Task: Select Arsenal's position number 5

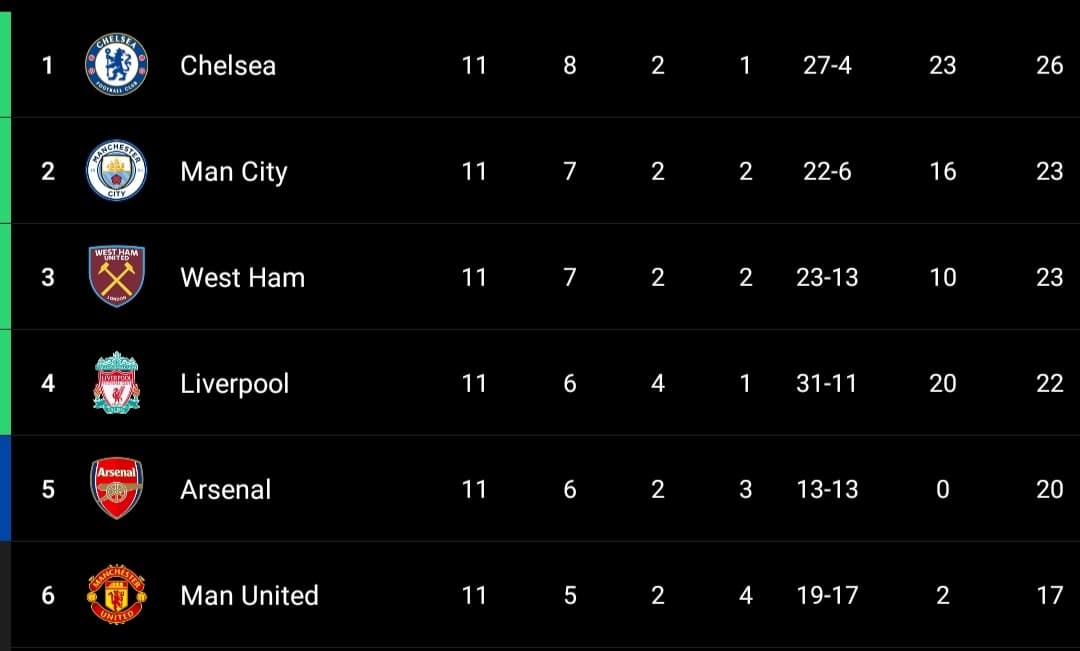Action: (x=48, y=490)
